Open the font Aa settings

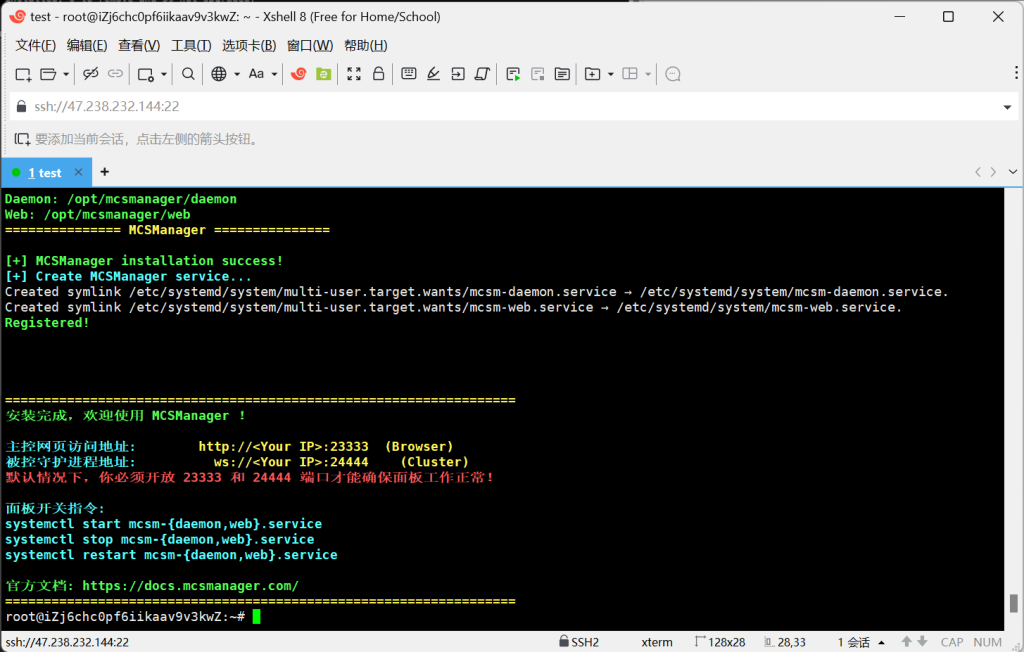point(256,74)
